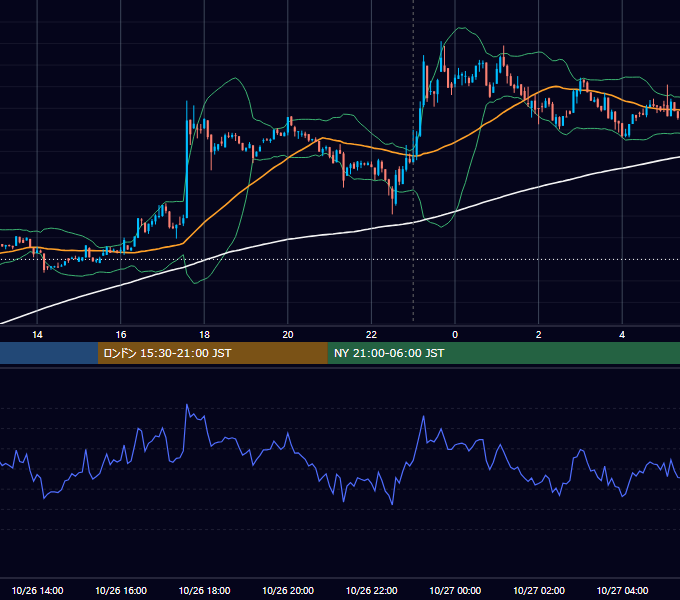The width and height of the screenshot is (680, 600).
Task: Click the 0 hour axis label
Action: point(455,334)
